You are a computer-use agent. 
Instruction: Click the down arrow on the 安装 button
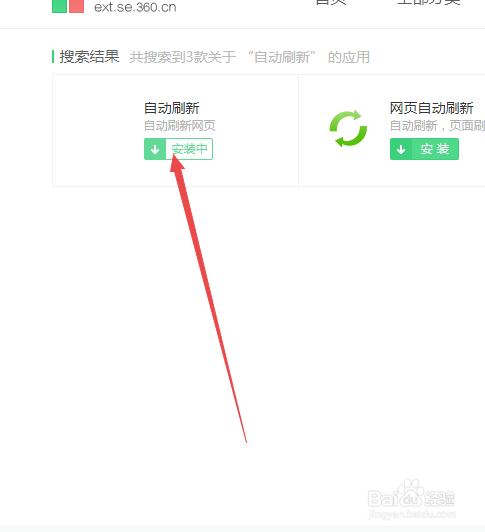(x=401, y=149)
